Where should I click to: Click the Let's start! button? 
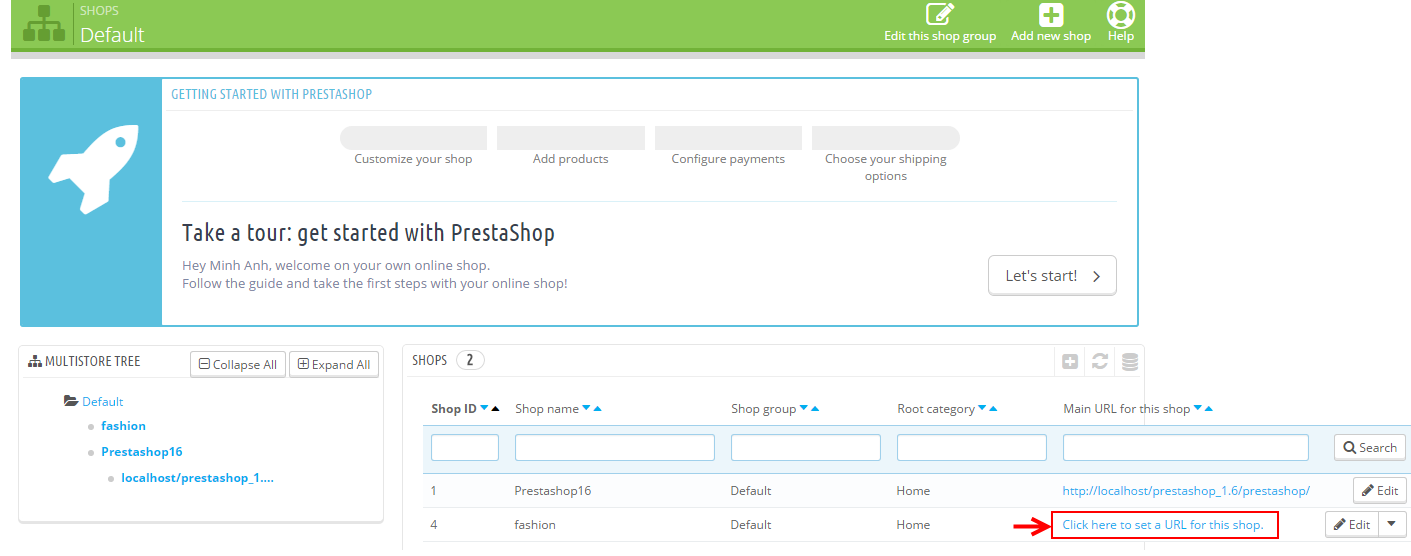pos(1052,275)
